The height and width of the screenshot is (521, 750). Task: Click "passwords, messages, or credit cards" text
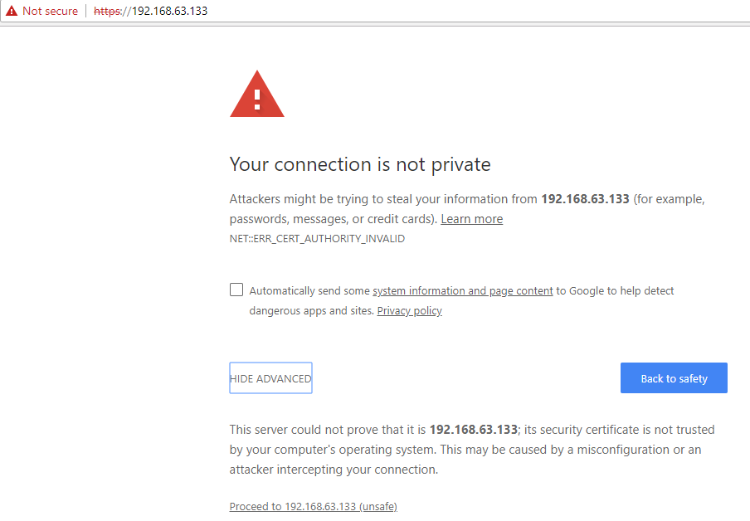[333, 219]
